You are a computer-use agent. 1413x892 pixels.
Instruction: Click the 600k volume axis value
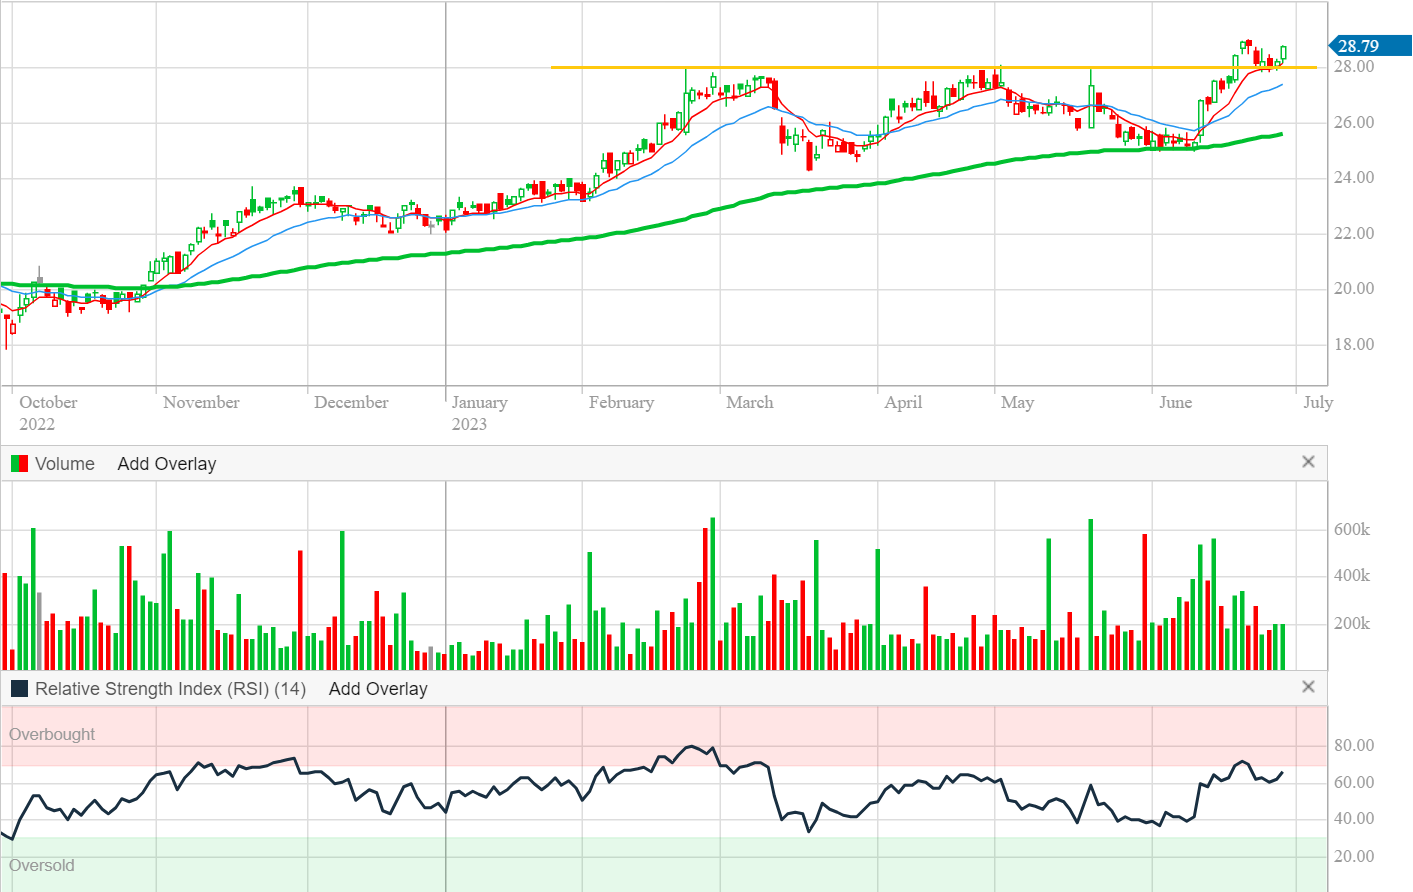(1351, 530)
